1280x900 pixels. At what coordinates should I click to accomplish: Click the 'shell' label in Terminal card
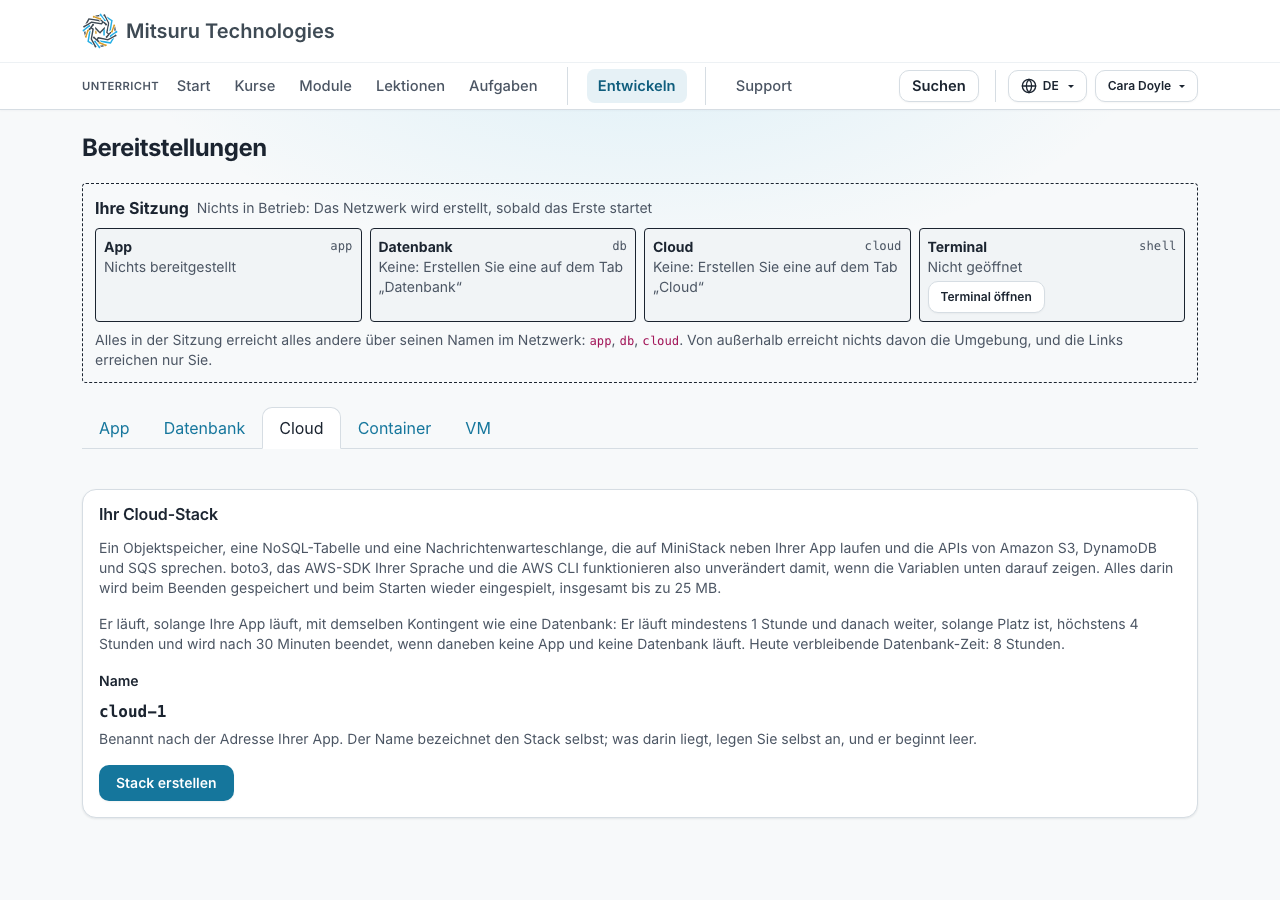tap(1157, 246)
